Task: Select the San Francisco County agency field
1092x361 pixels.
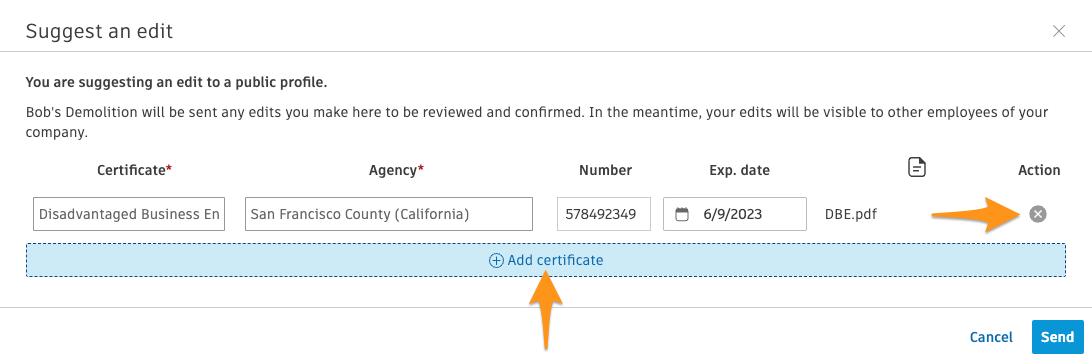Action: click(389, 214)
